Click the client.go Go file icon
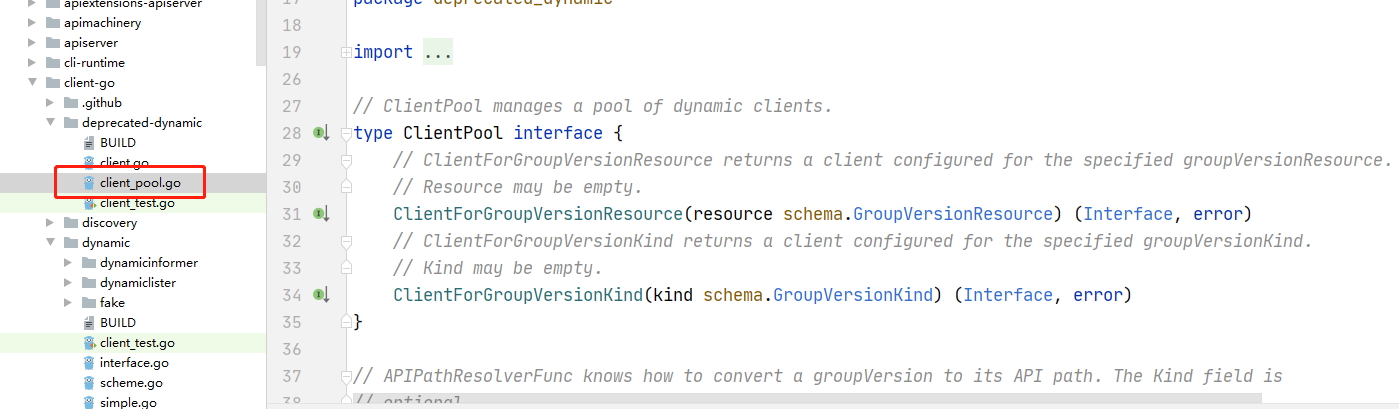The image size is (1399, 409). pyautogui.click(x=89, y=163)
